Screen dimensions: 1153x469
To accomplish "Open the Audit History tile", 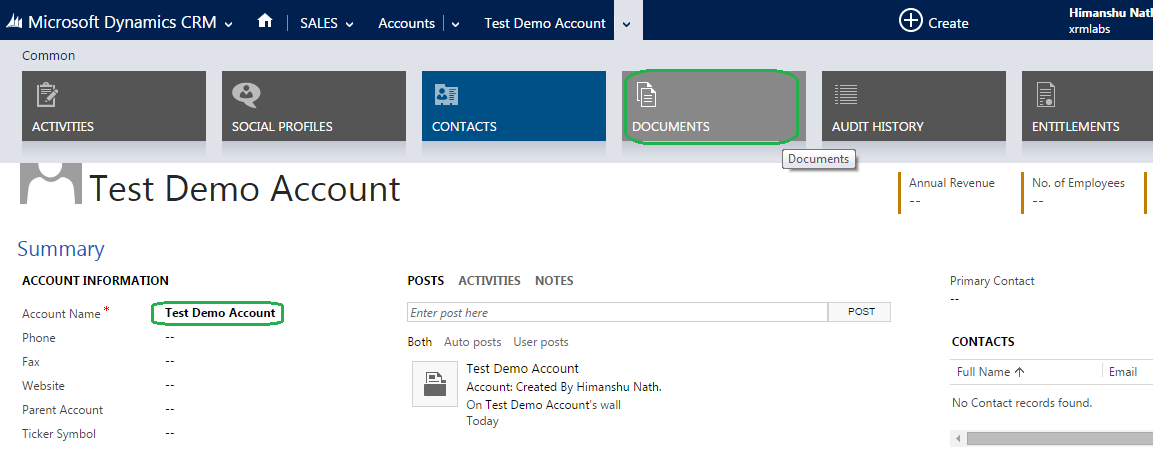I will tap(914, 106).
